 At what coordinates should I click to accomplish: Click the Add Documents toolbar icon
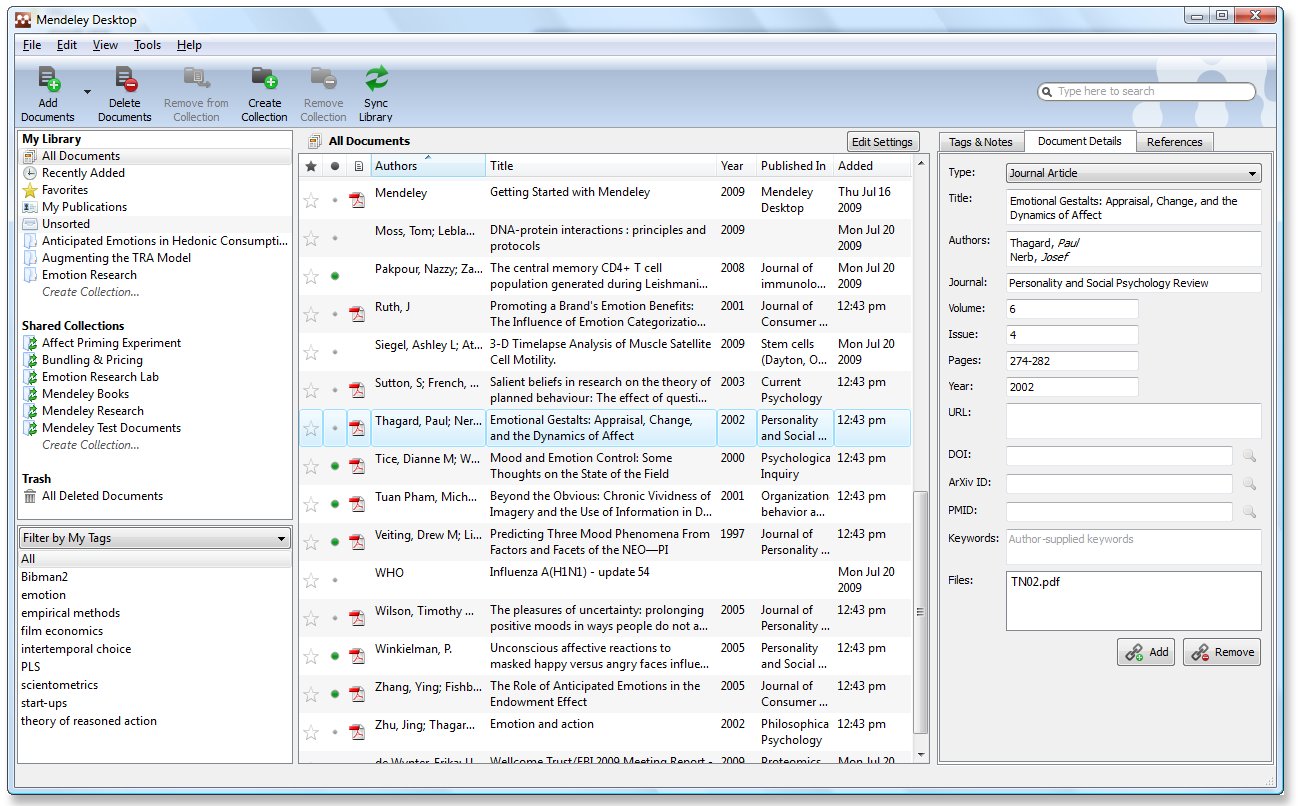point(48,80)
